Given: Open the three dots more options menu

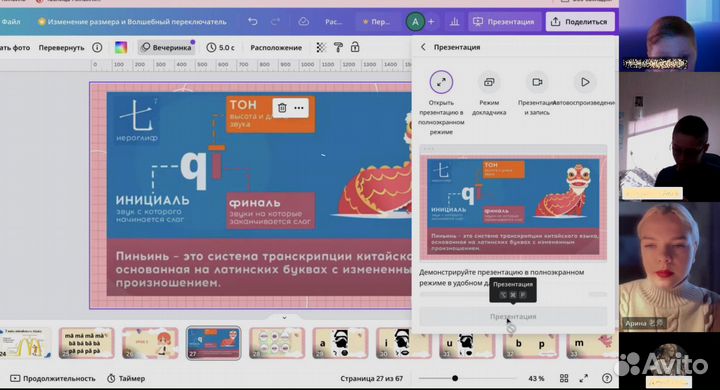Looking at the screenshot, I should [299, 108].
